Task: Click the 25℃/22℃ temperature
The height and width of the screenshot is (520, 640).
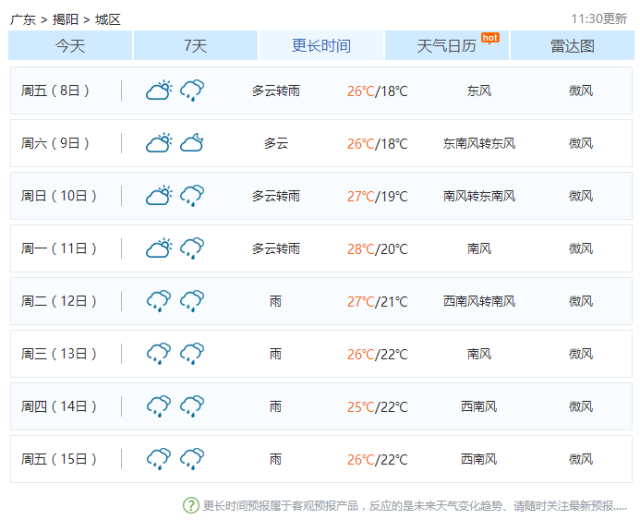Action: click(x=377, y=407)
